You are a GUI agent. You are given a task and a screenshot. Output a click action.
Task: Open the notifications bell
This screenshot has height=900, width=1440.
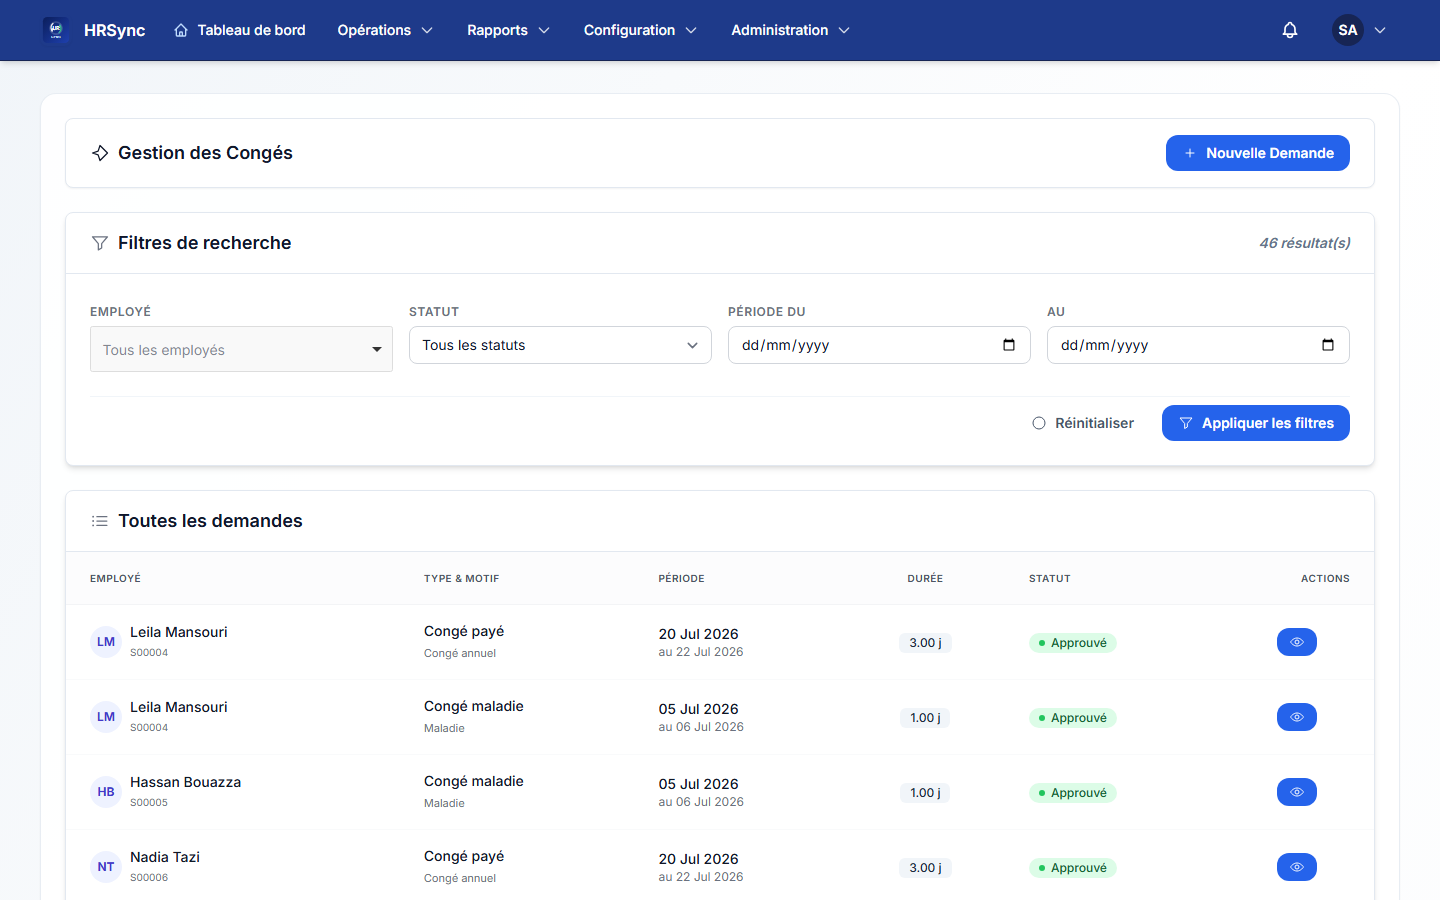point(1290,30)
